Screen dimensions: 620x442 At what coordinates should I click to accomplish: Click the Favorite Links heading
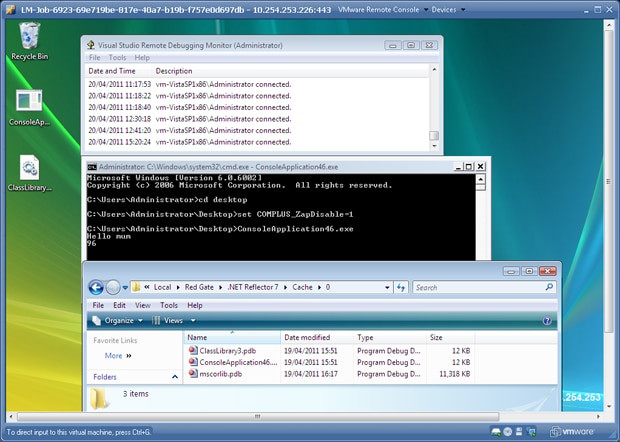point(115,340)
